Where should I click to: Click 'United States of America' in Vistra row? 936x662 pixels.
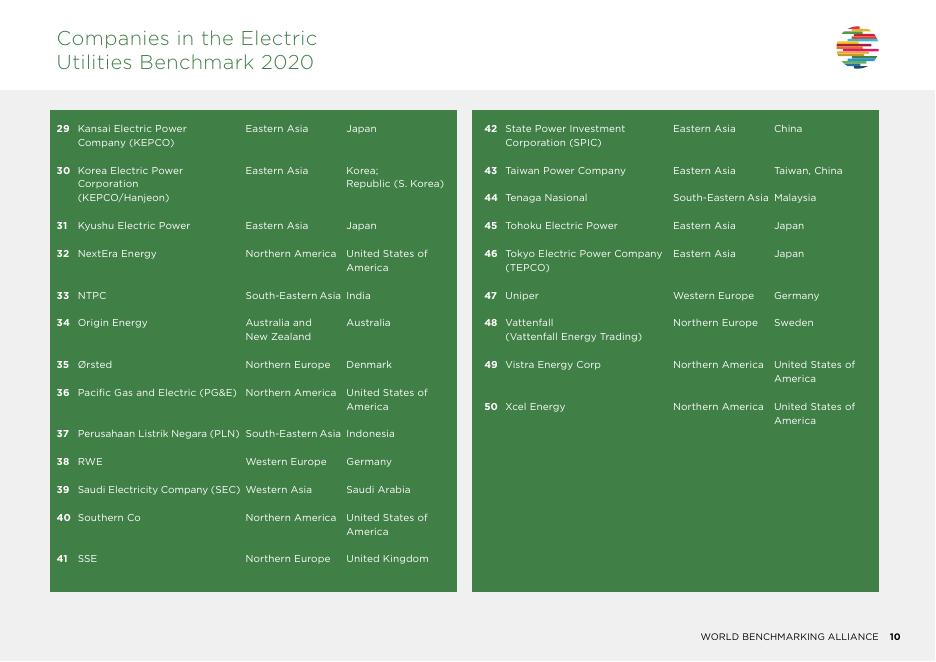[814, 371]
